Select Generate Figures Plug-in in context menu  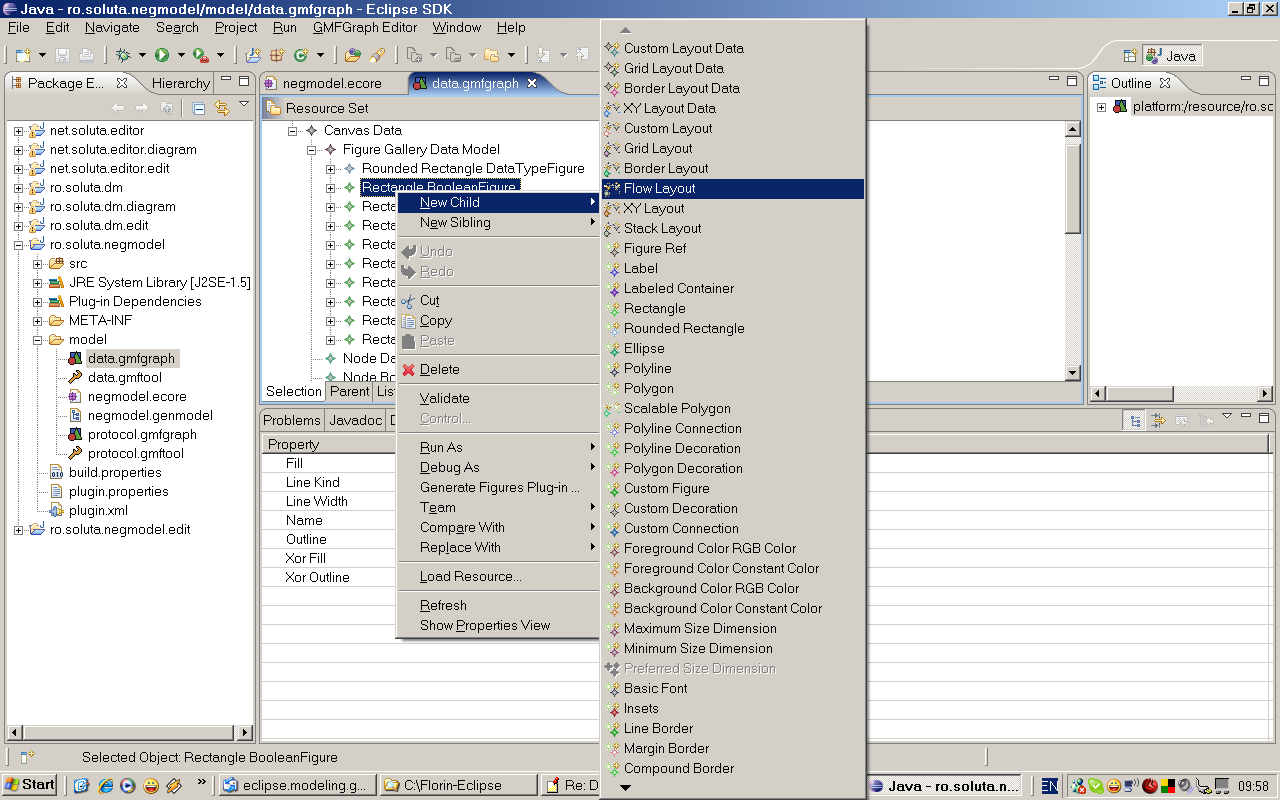[498, 487]
